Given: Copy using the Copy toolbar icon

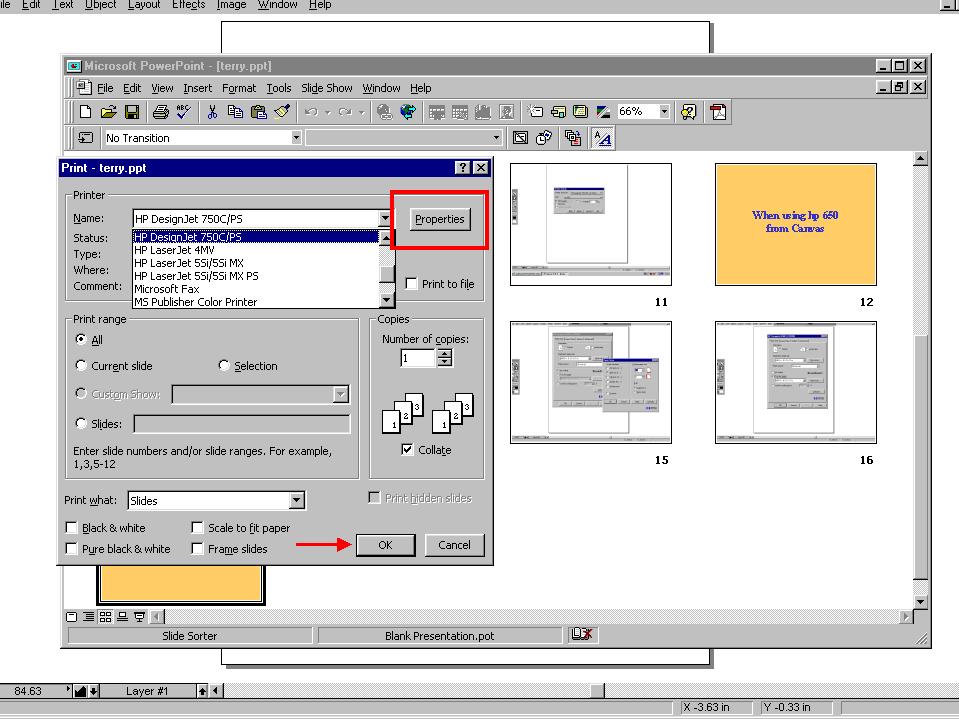Looking at the screenshot, I should coord(235,112).
